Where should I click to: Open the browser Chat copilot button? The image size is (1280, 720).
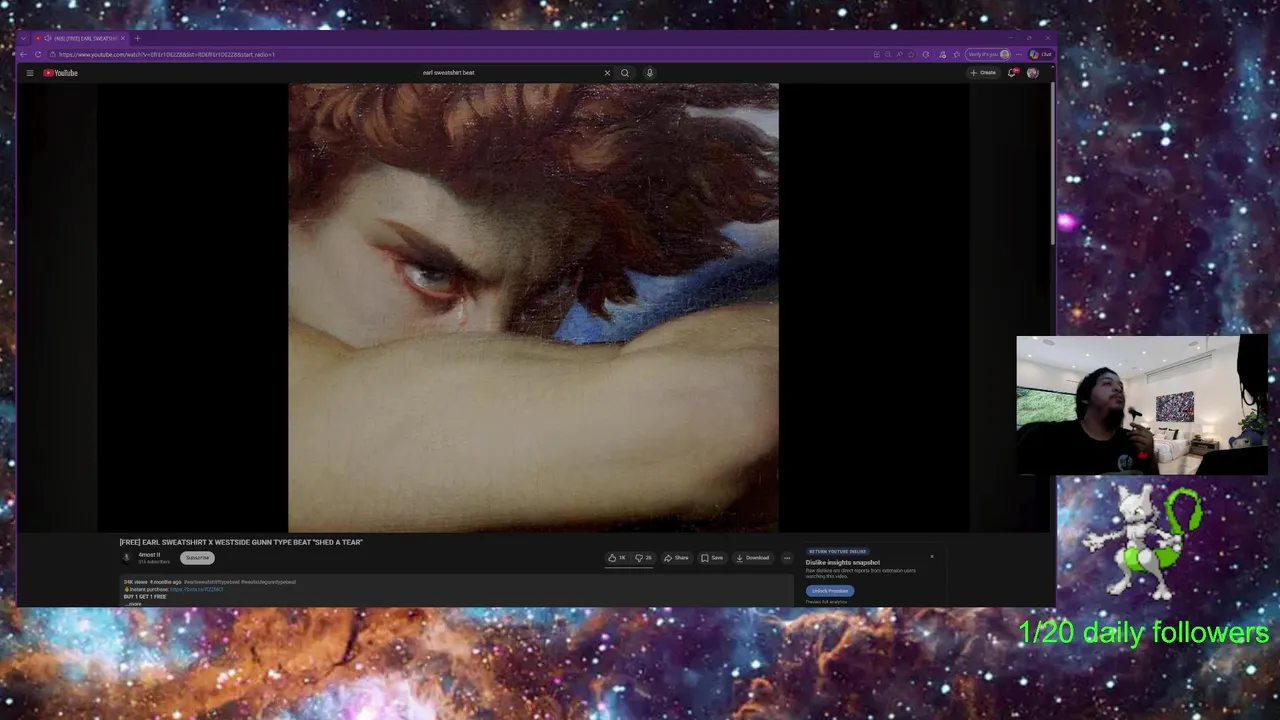(1041, 54)
